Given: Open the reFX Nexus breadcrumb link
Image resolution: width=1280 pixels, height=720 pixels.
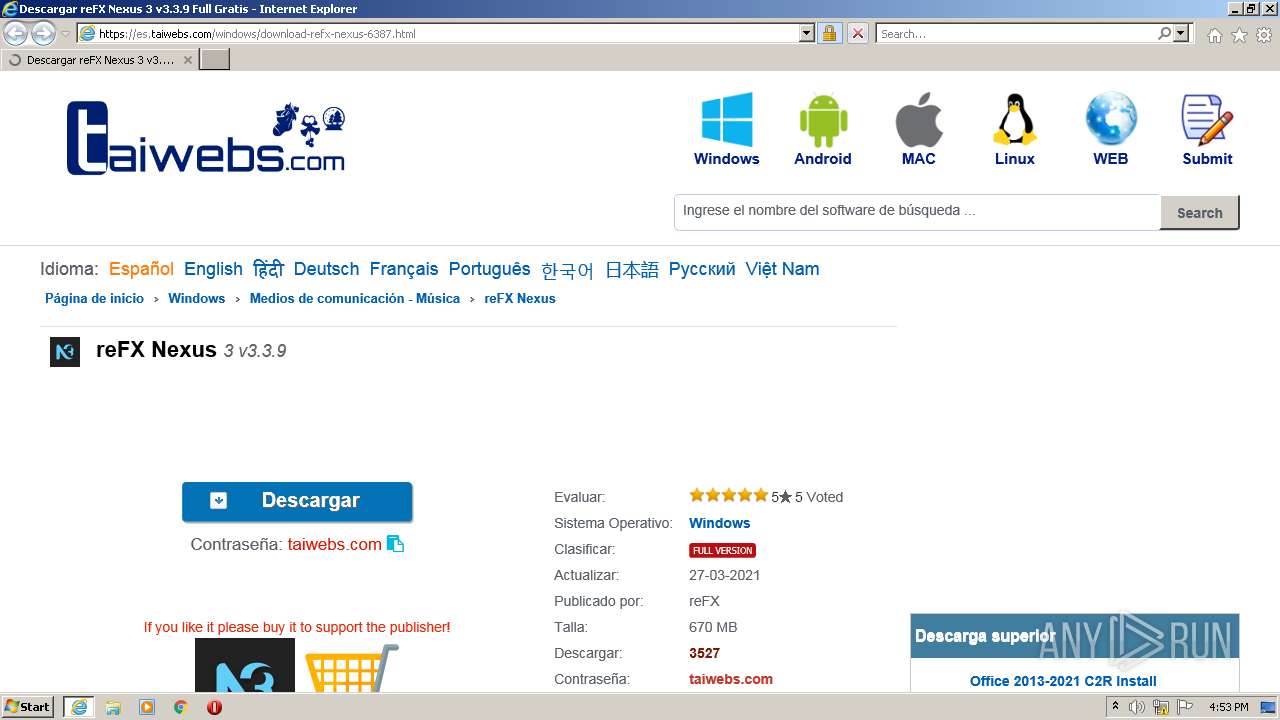Looking at the screenshot, I should 520,298.
